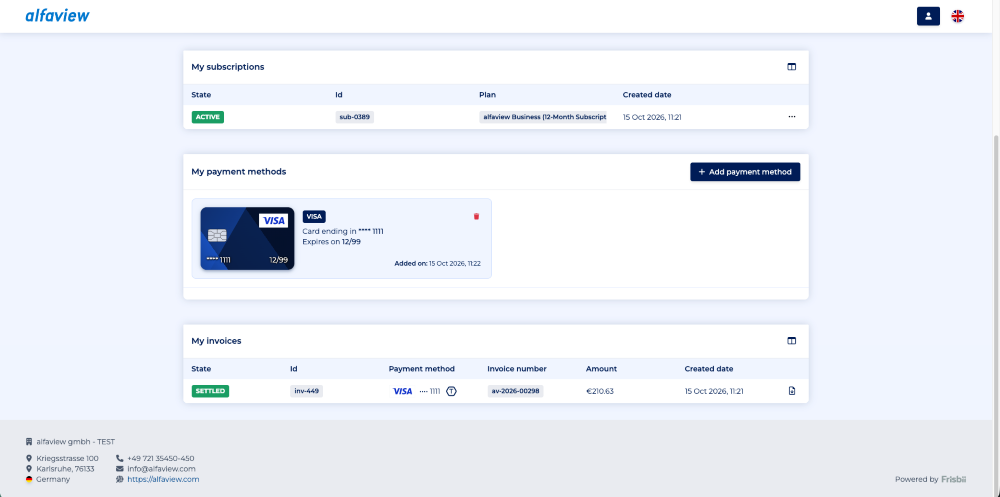Click the Frisbii powered-by text

pyautogui.click(x=953, y=479)
